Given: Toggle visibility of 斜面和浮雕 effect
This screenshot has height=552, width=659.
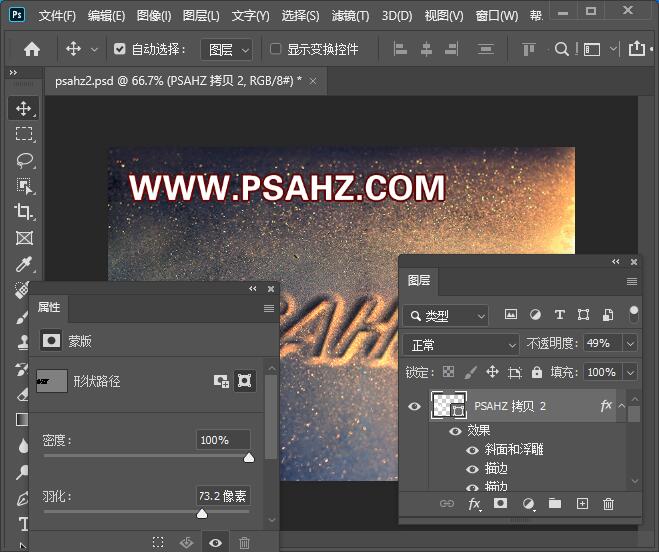Looking at the screenshot, I should (472, 450).
